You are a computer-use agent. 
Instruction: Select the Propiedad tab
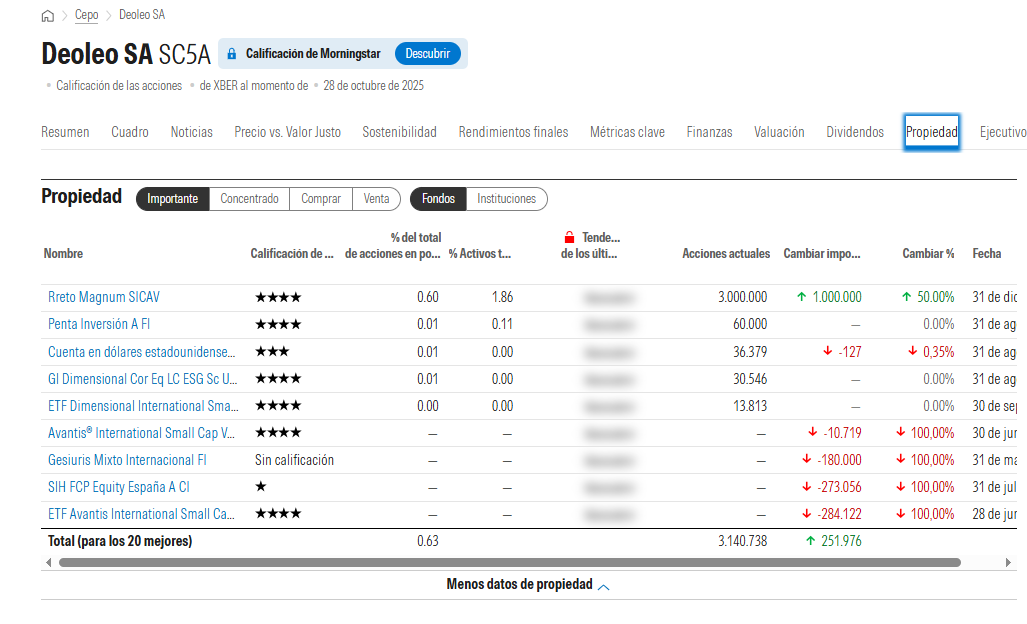pyautogui.click(x=931, y=132)
